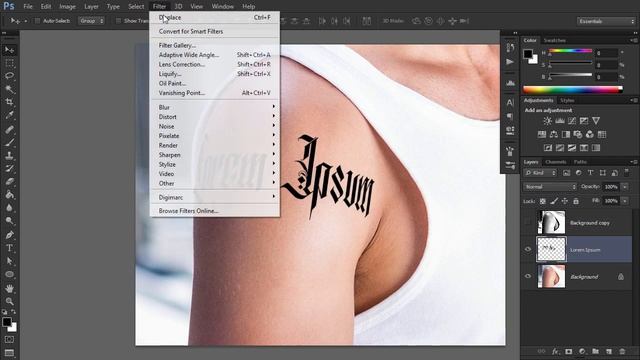Hide the Lorem Ipsum layer

(x=528, y=249)
